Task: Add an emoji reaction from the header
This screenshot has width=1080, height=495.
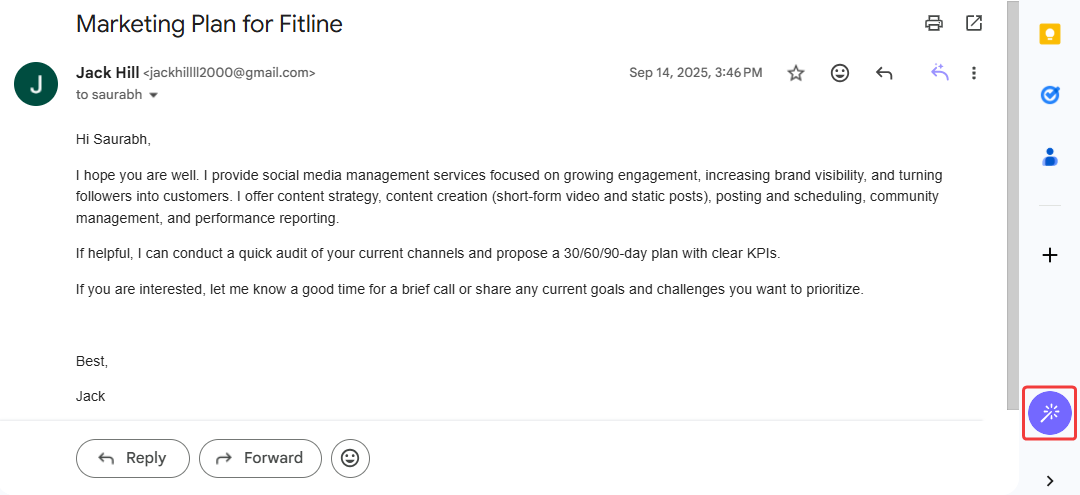Action: (840, 73)
